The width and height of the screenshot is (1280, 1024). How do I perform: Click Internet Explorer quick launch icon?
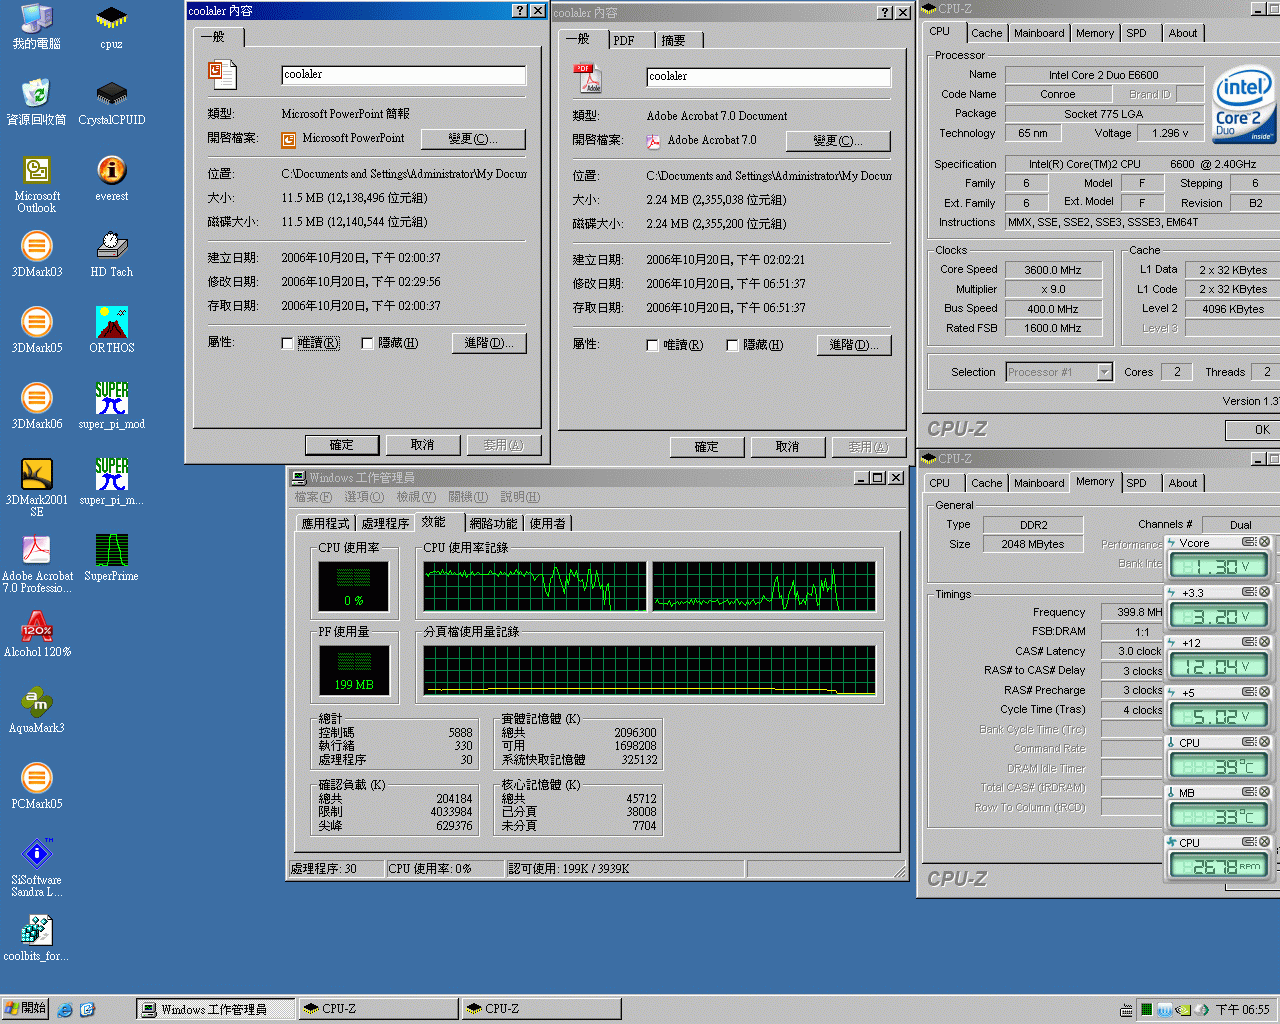pyautogui.click(x=65, y=1009)
